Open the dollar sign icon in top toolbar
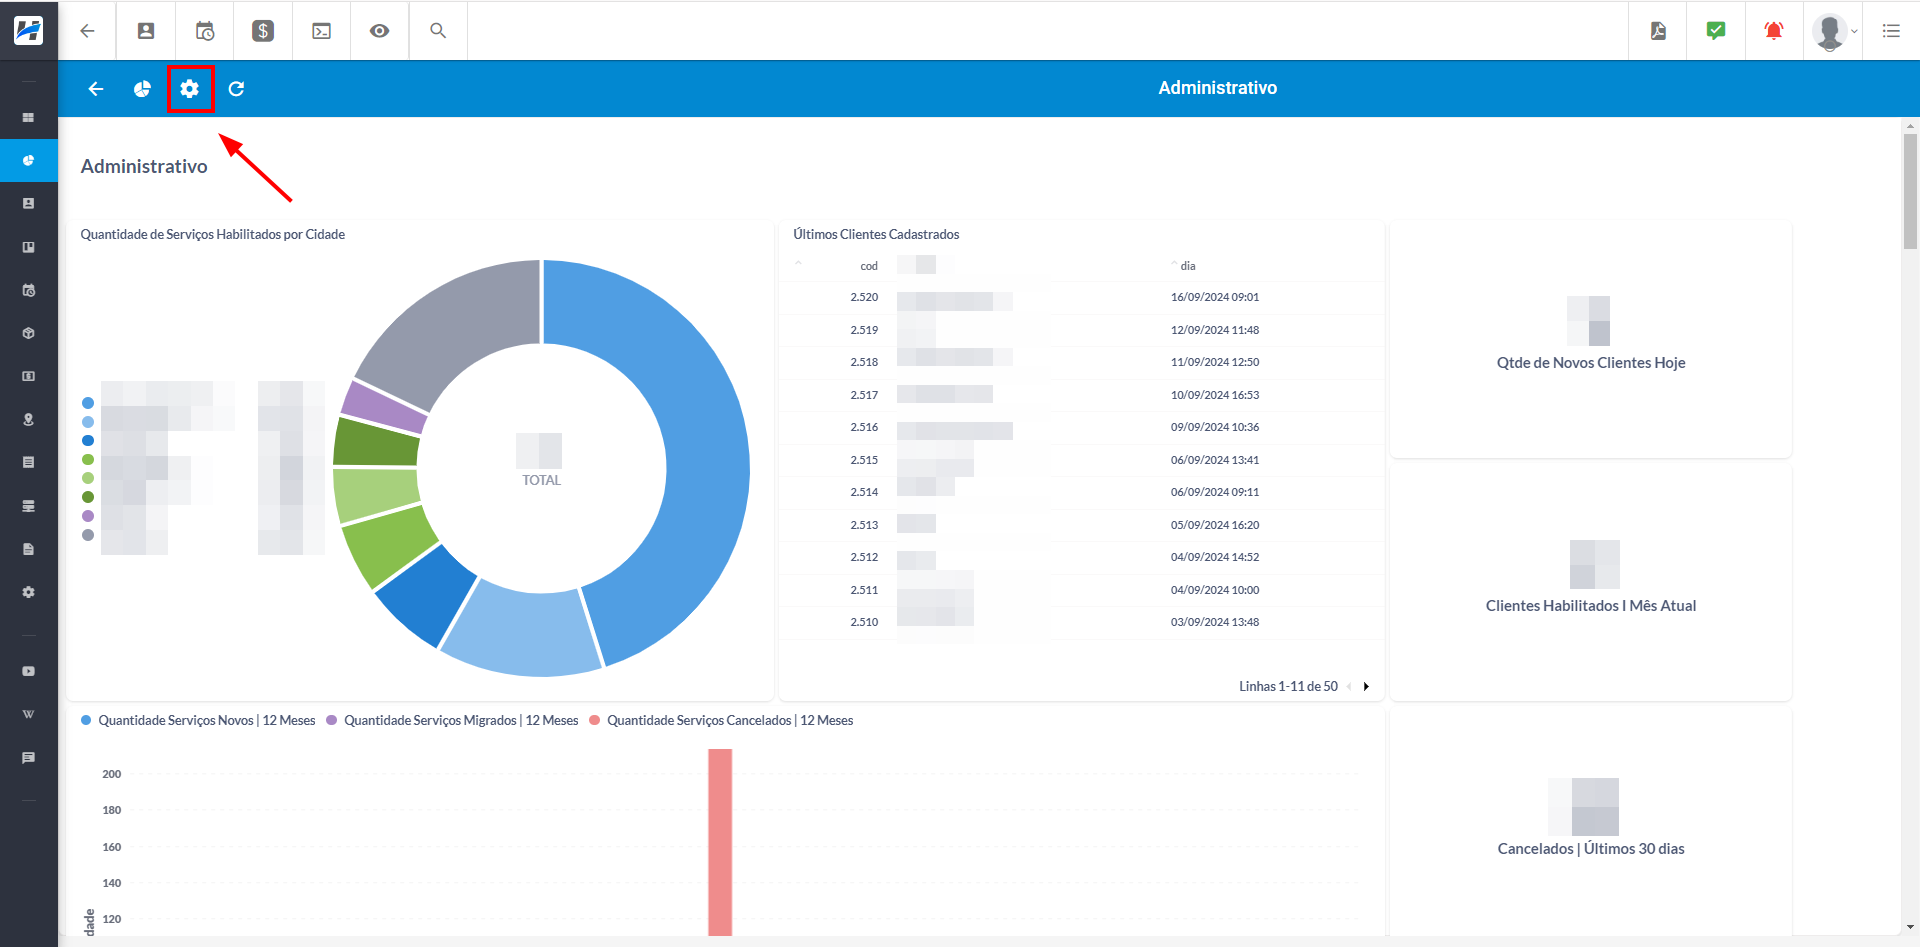Screen dimensions: 1920x947 point(263,31)
